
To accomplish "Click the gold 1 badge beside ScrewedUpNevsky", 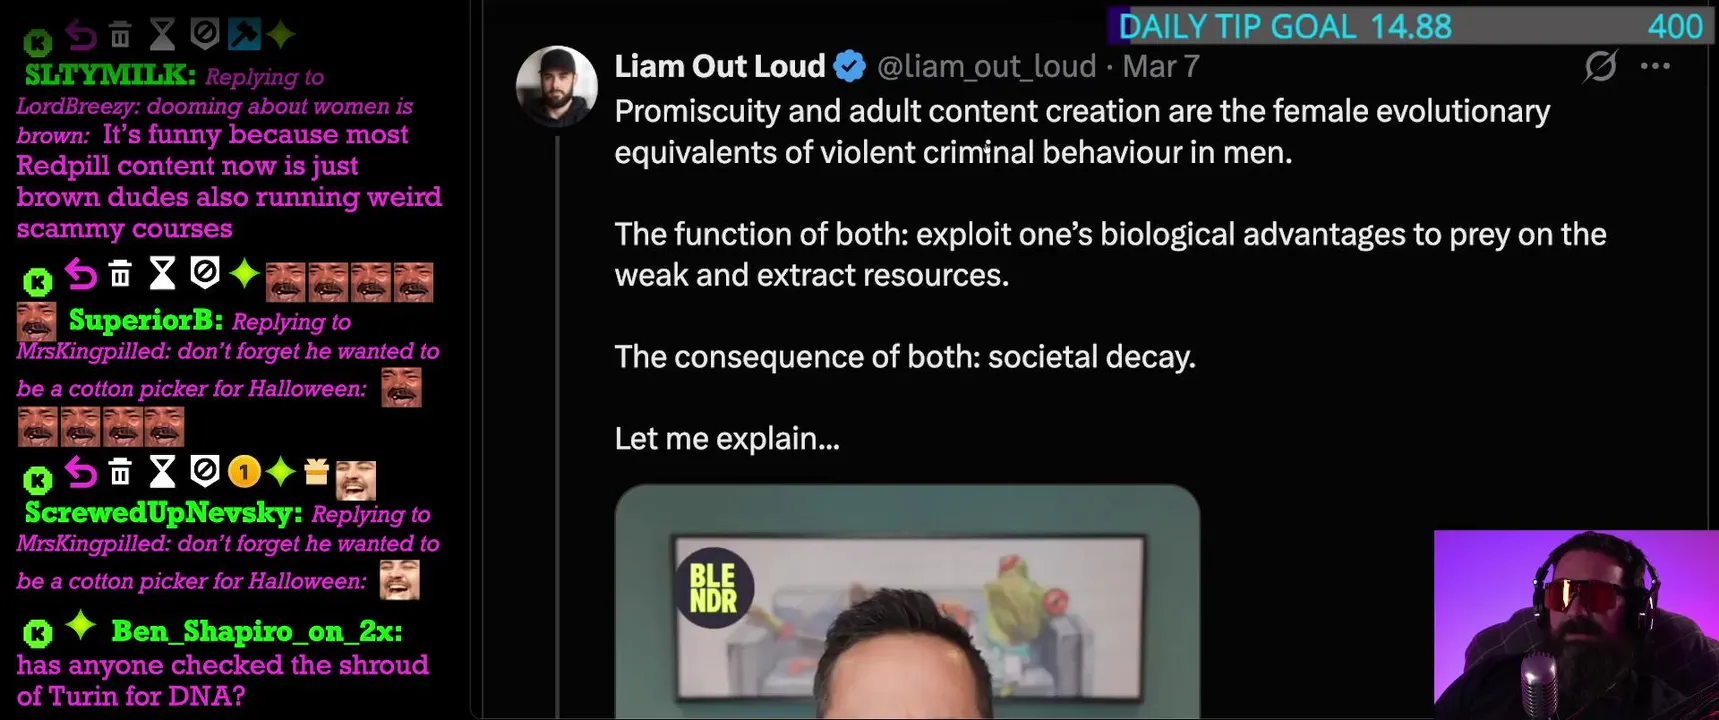I will tap(244, 471).
